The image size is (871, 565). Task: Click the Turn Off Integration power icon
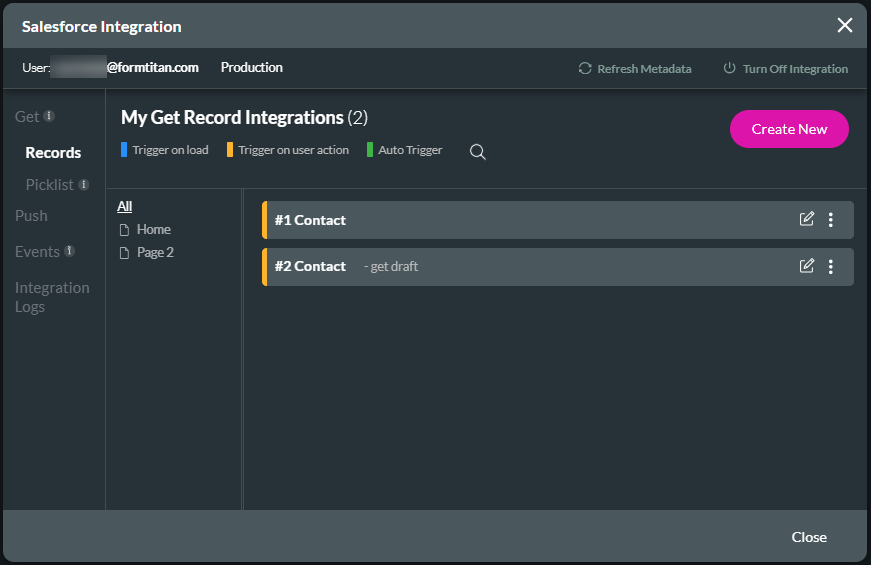(x=729, y=68)
